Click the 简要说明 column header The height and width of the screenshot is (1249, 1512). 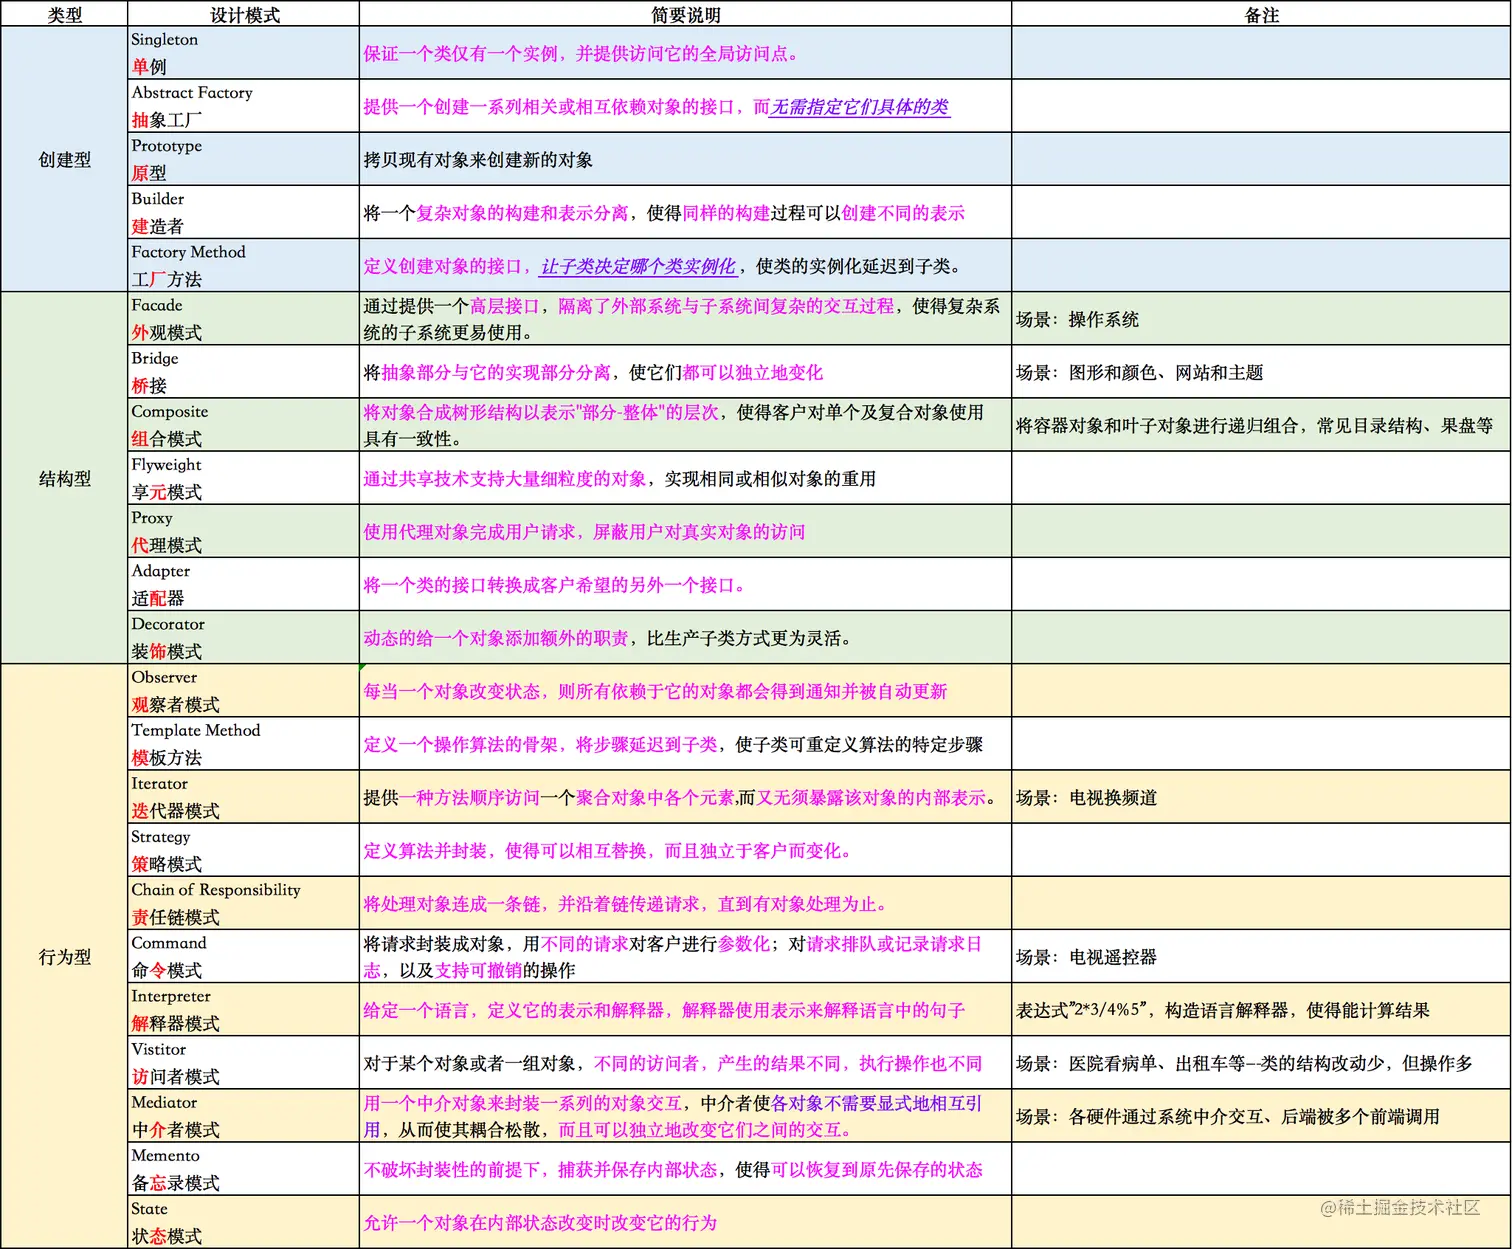click(684, 14)
